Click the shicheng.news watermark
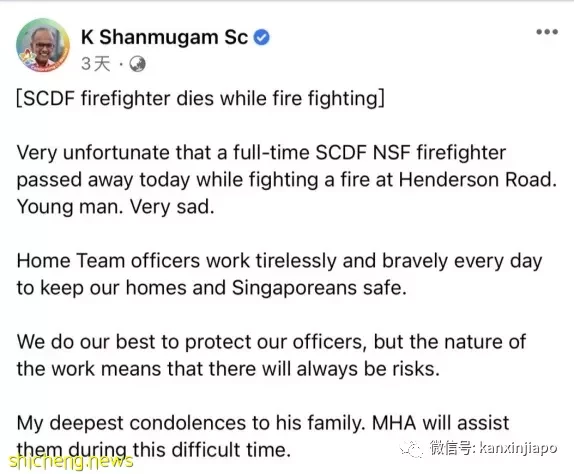 pos(71,462)
